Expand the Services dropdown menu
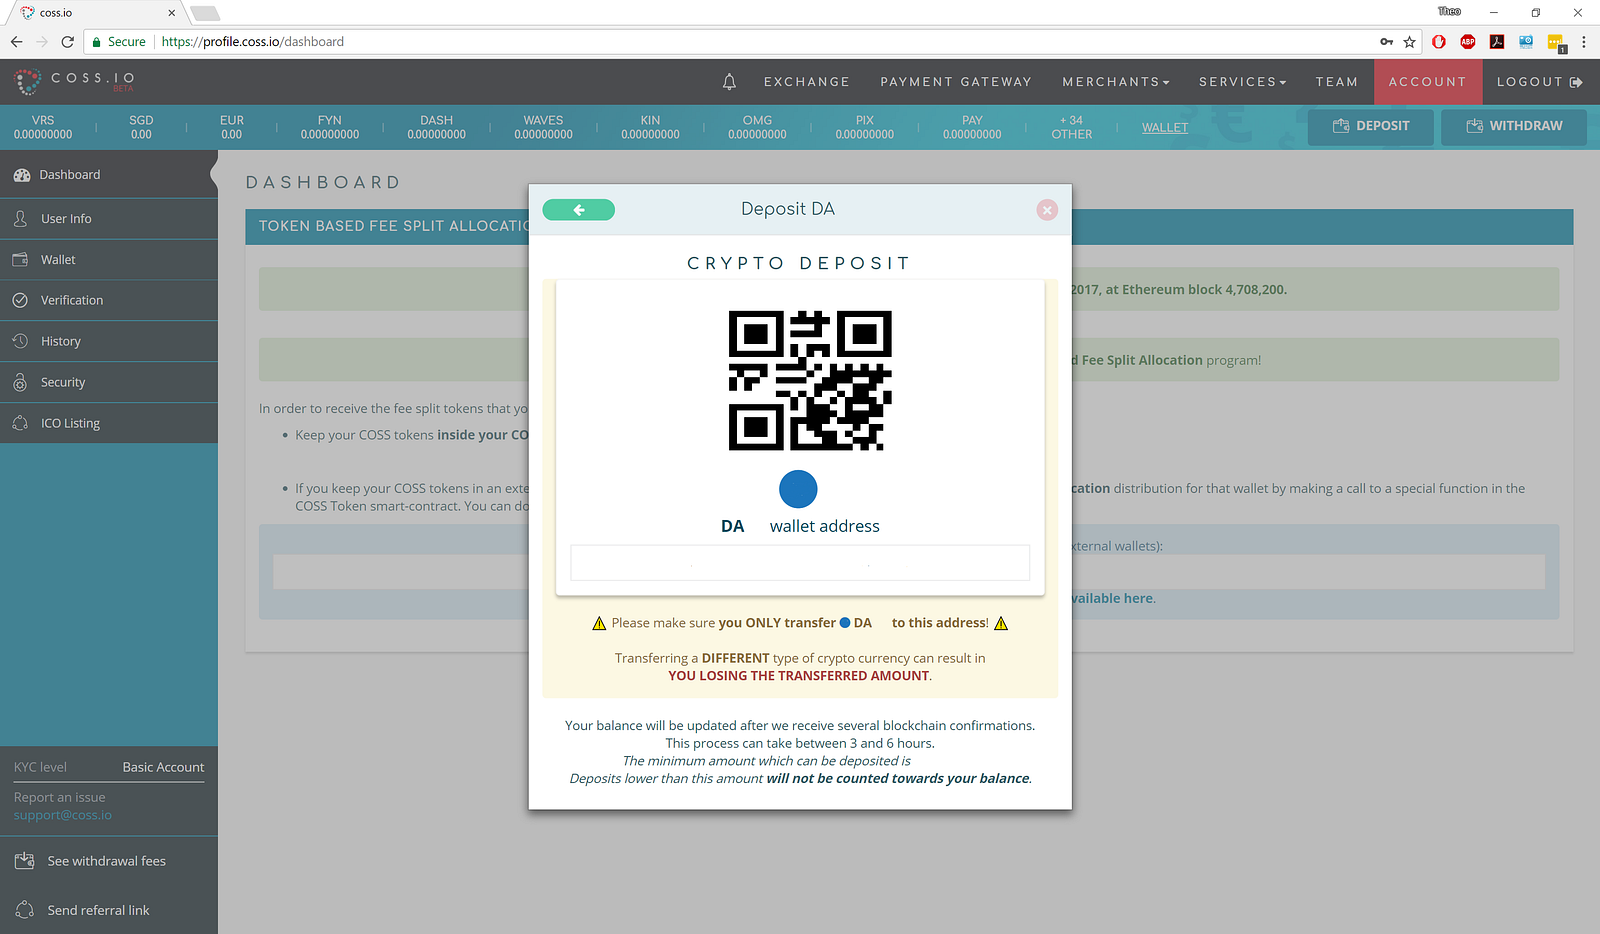 [1243, 82]
